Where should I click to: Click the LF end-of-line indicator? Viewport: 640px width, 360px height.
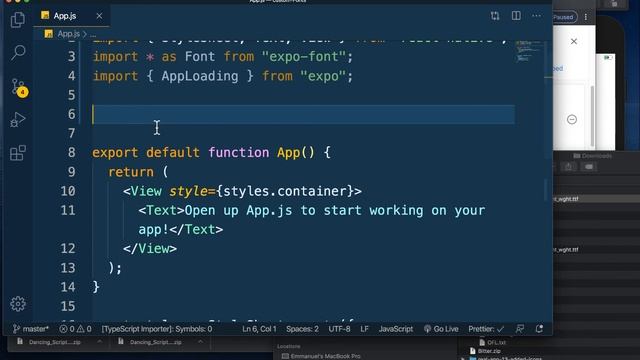[364, 329]
